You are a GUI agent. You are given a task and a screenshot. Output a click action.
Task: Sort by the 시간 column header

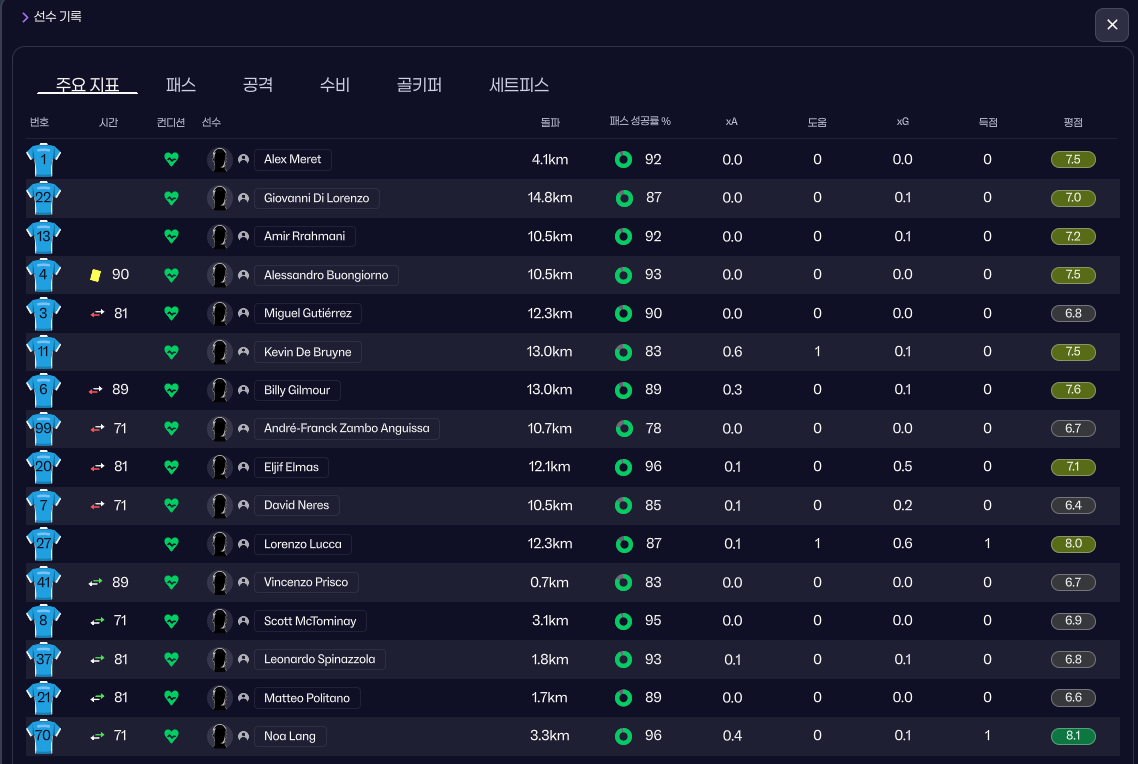108,123
